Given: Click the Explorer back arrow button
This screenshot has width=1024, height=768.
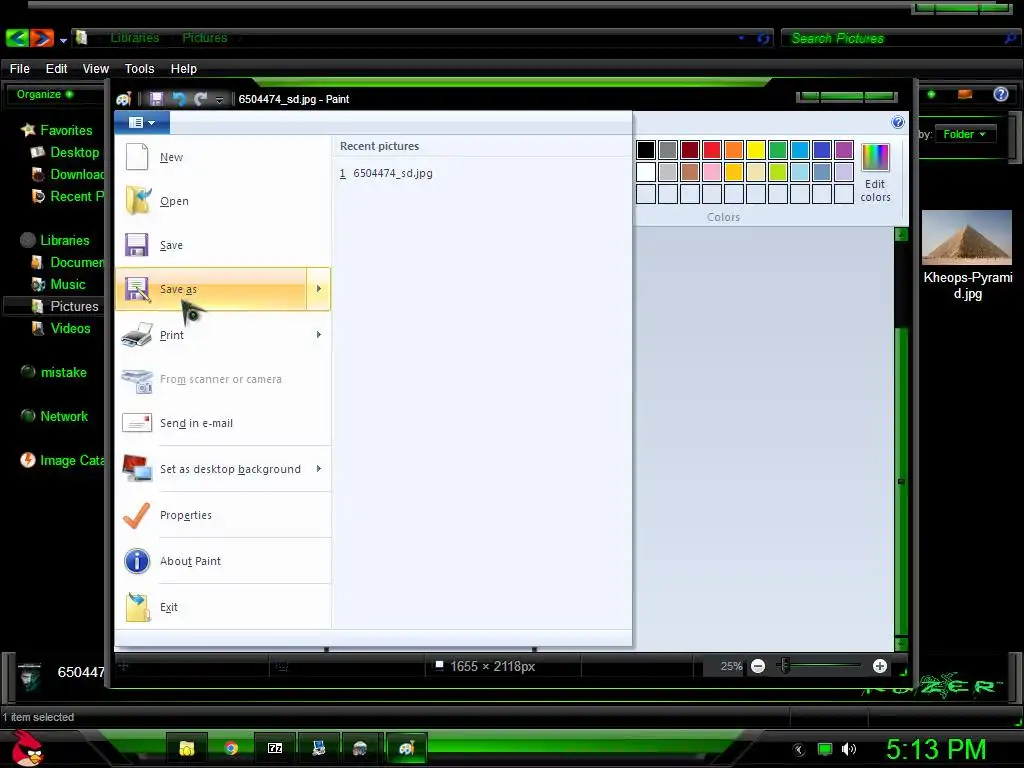Looking at the screenshot, I should pyautogui.click(x=18, y=38).
